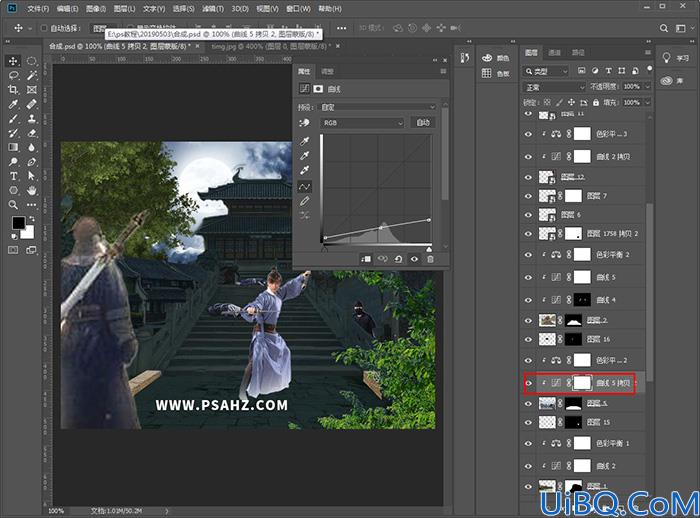Open the layer blend mode dropdown
The height and width of the screenshot is (518, 700).
[x=554, y=87]
